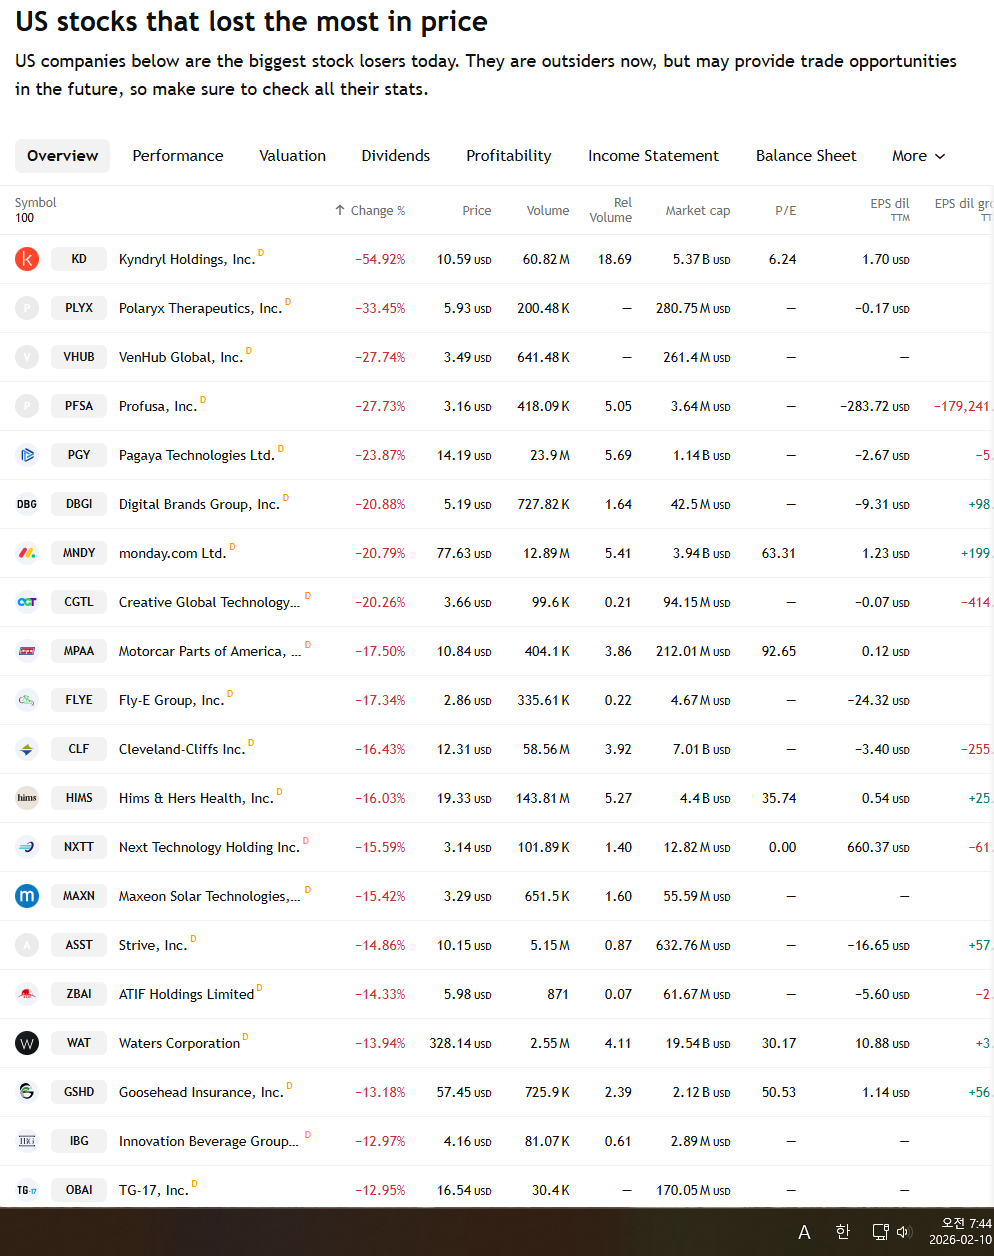Select the TG-17 logo icon

pyautogui.click(x=27, y=1190)
